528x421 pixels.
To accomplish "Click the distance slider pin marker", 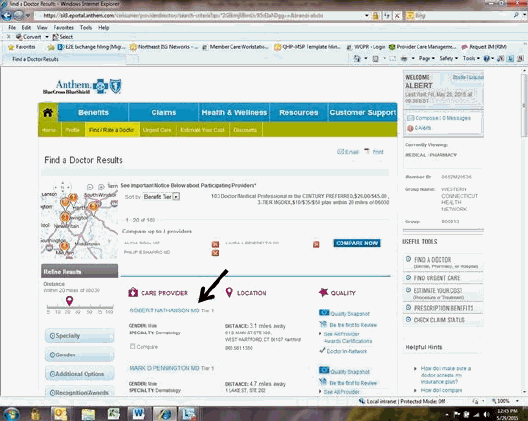I will [x=69, y=300].
